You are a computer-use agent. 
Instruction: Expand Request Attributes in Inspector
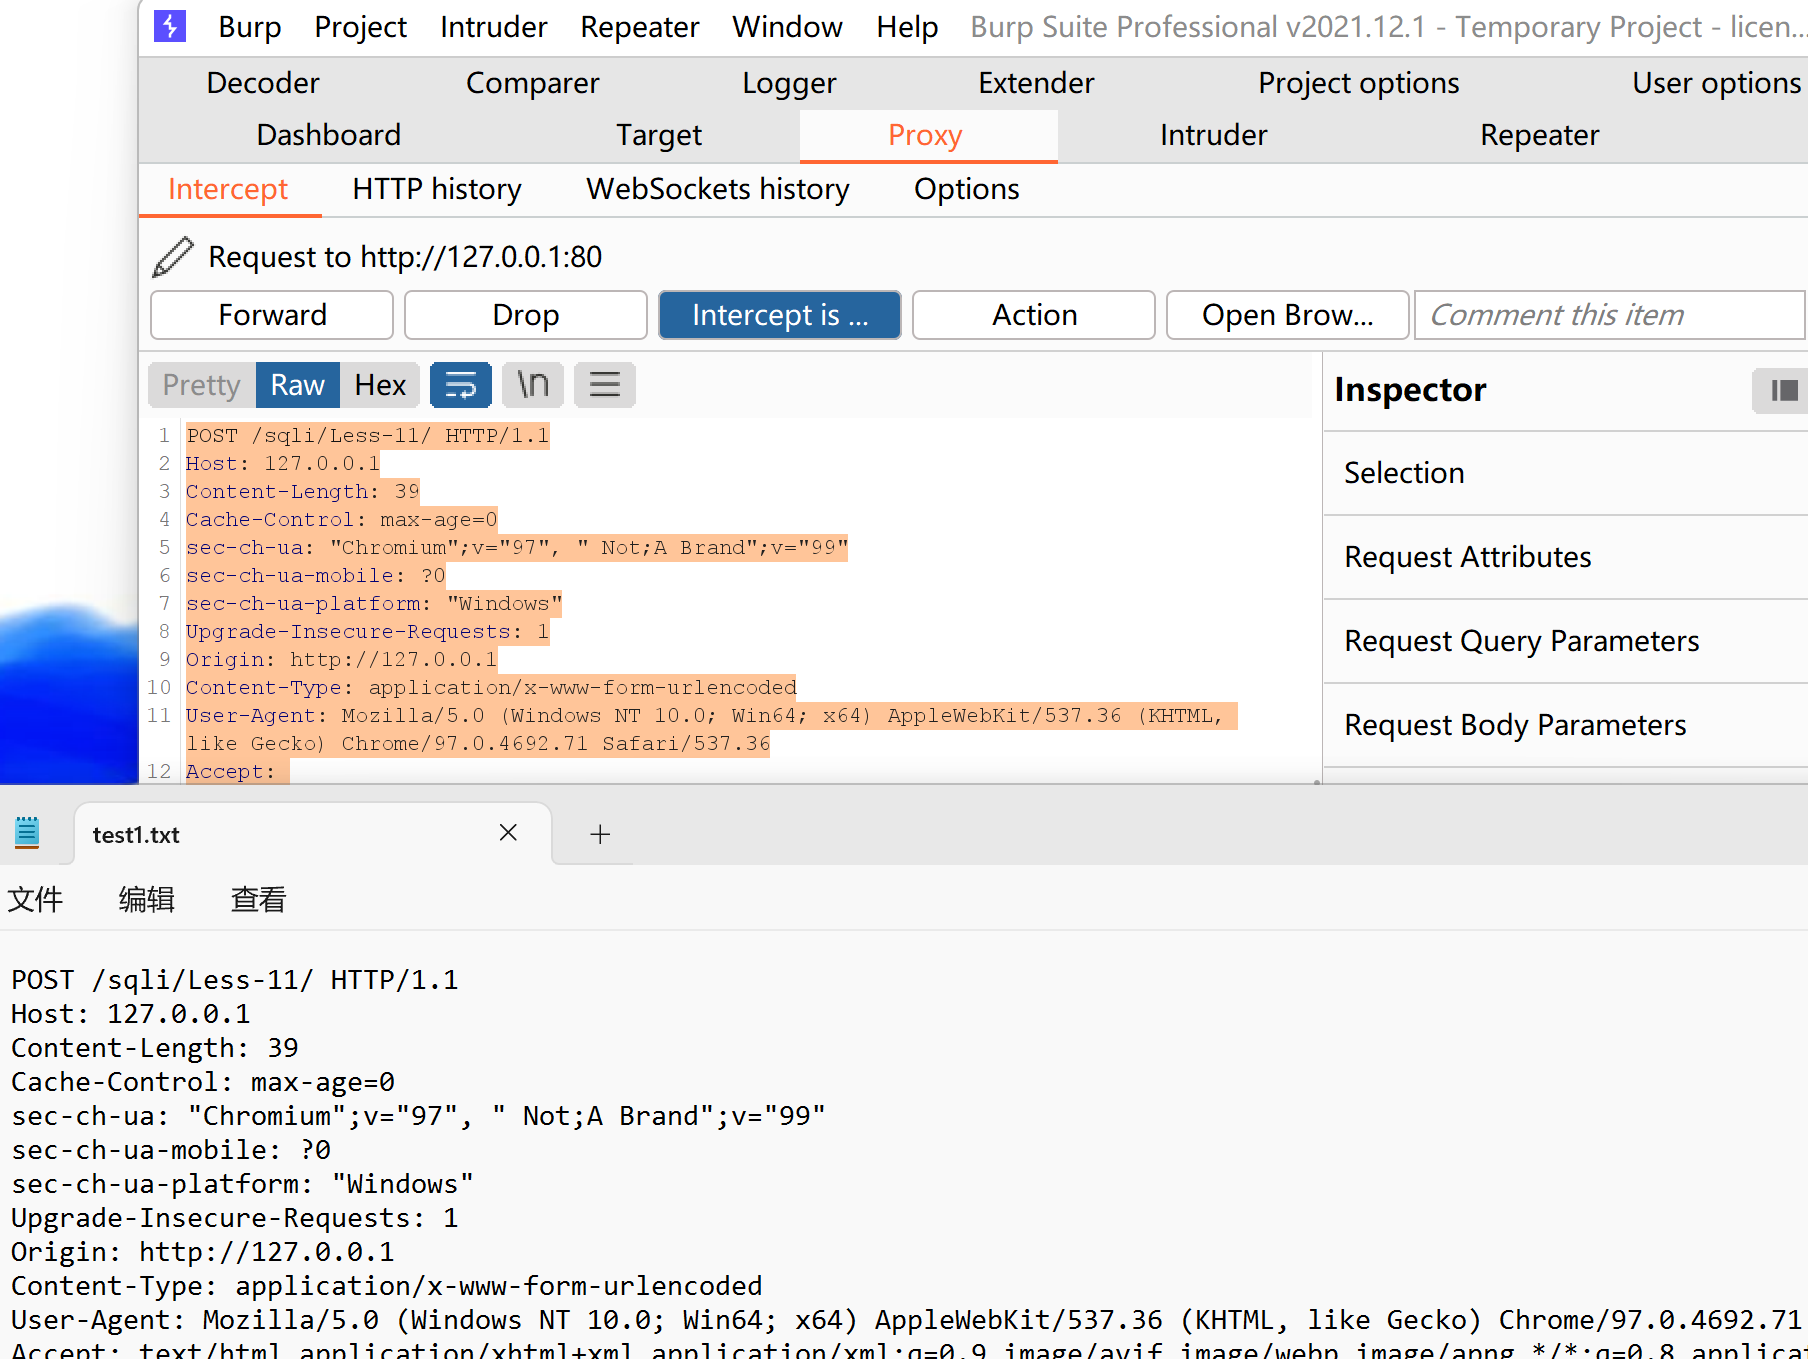point(1566,557)
